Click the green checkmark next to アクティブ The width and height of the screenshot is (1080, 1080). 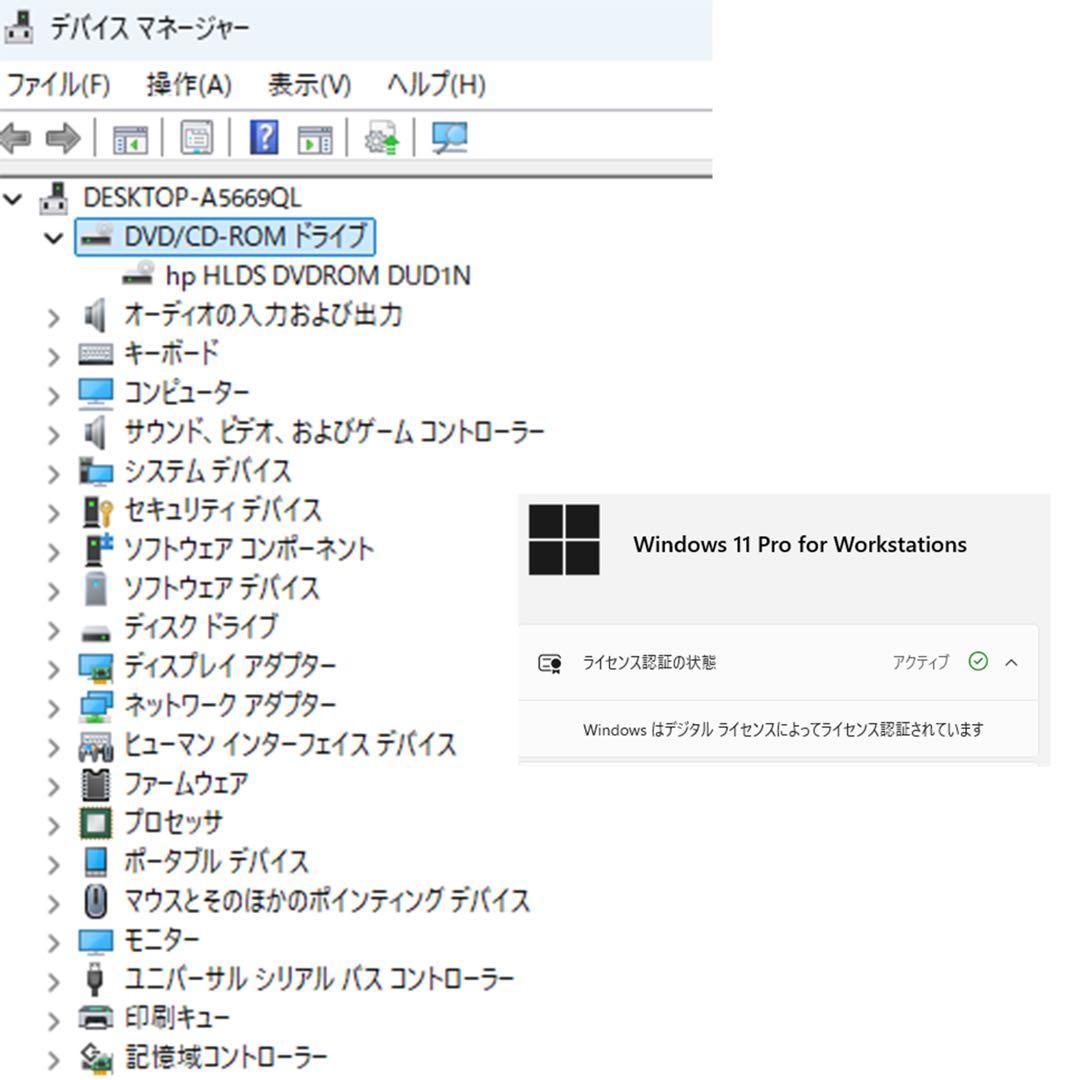tap(978, 661)
